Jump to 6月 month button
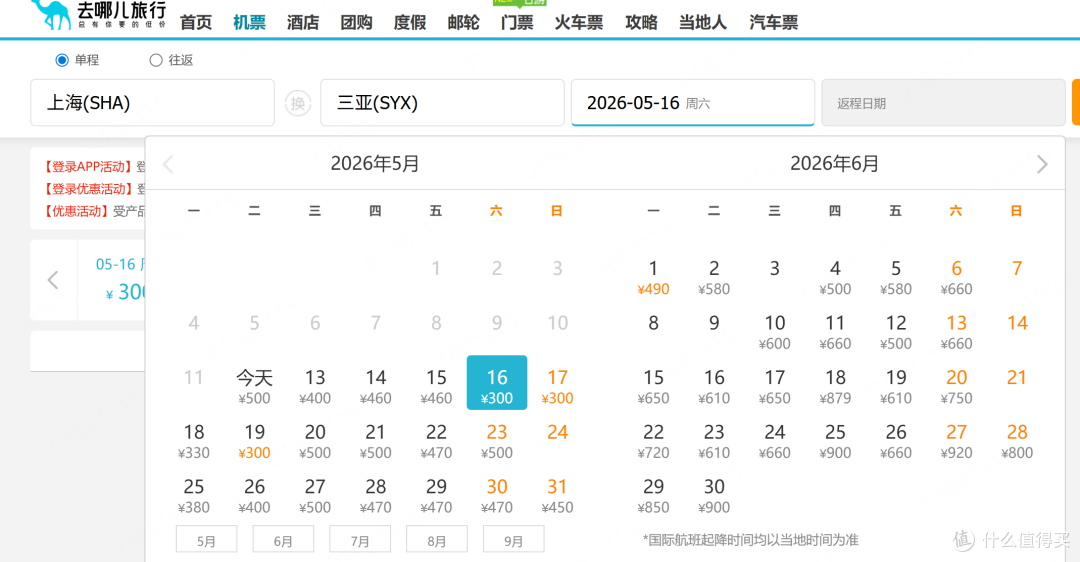Image resolution: width=1080 pixels, height=562 pixels. pyautogui.click(x=283, y=540)
